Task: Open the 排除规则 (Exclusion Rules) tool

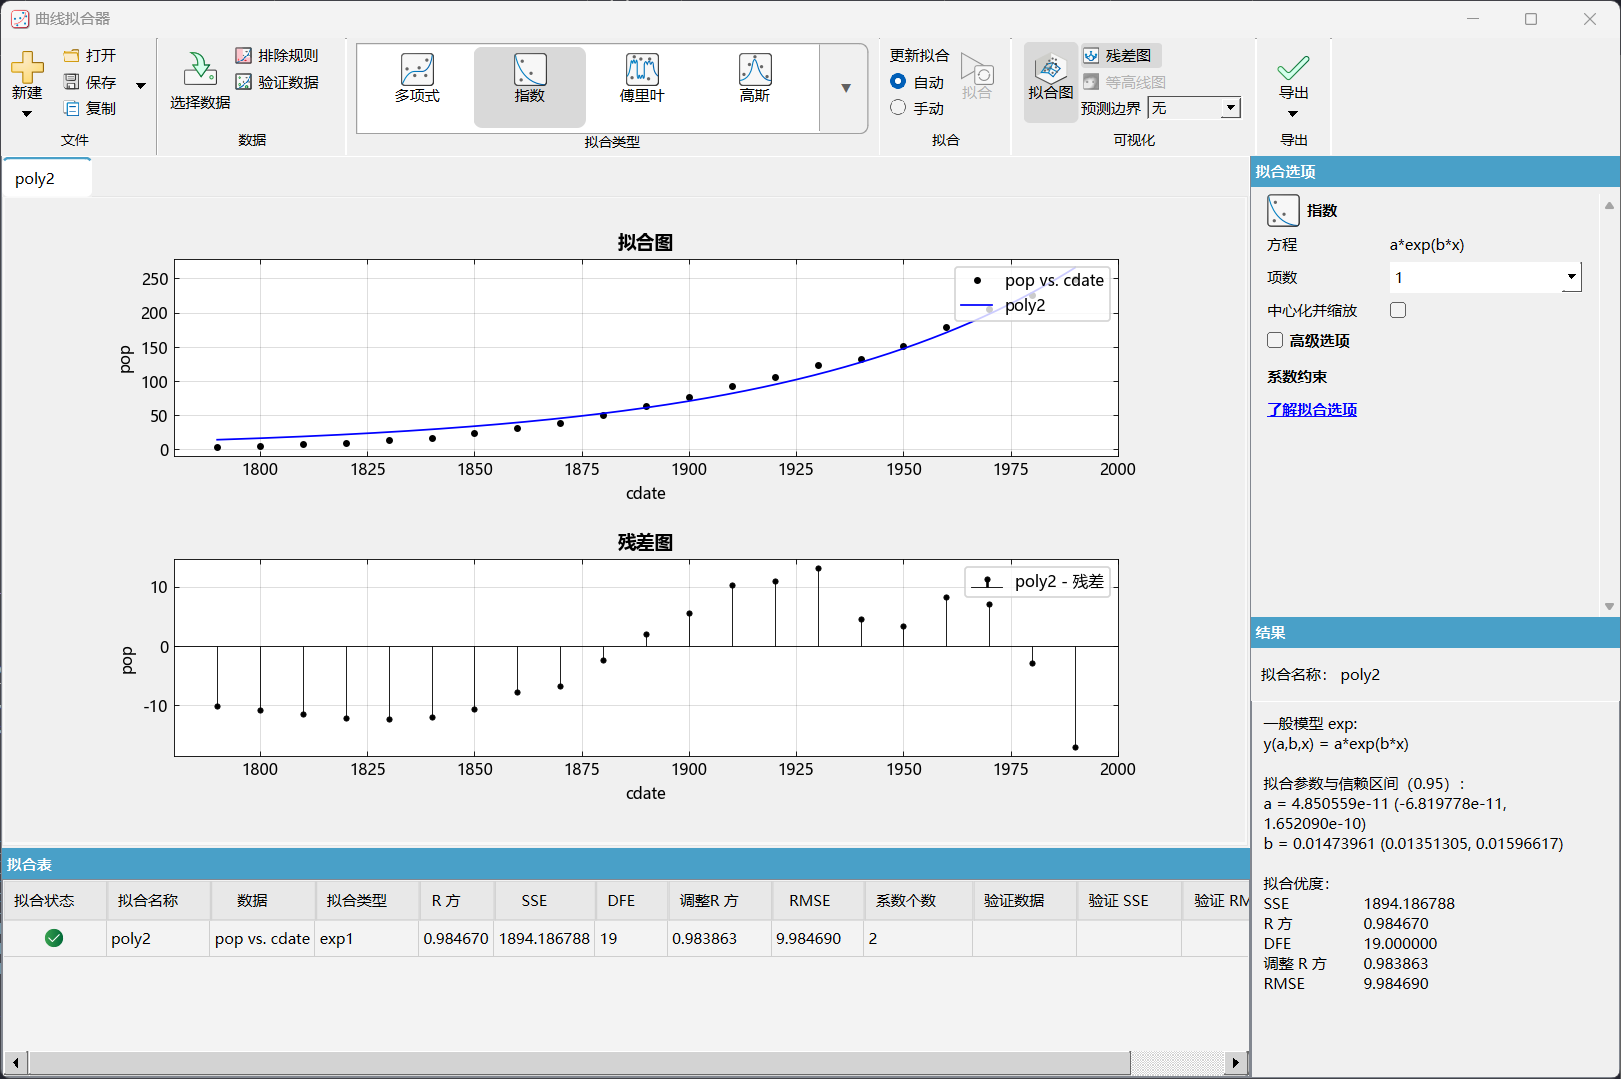Action: pyautogui.click(x=277, y=56)
